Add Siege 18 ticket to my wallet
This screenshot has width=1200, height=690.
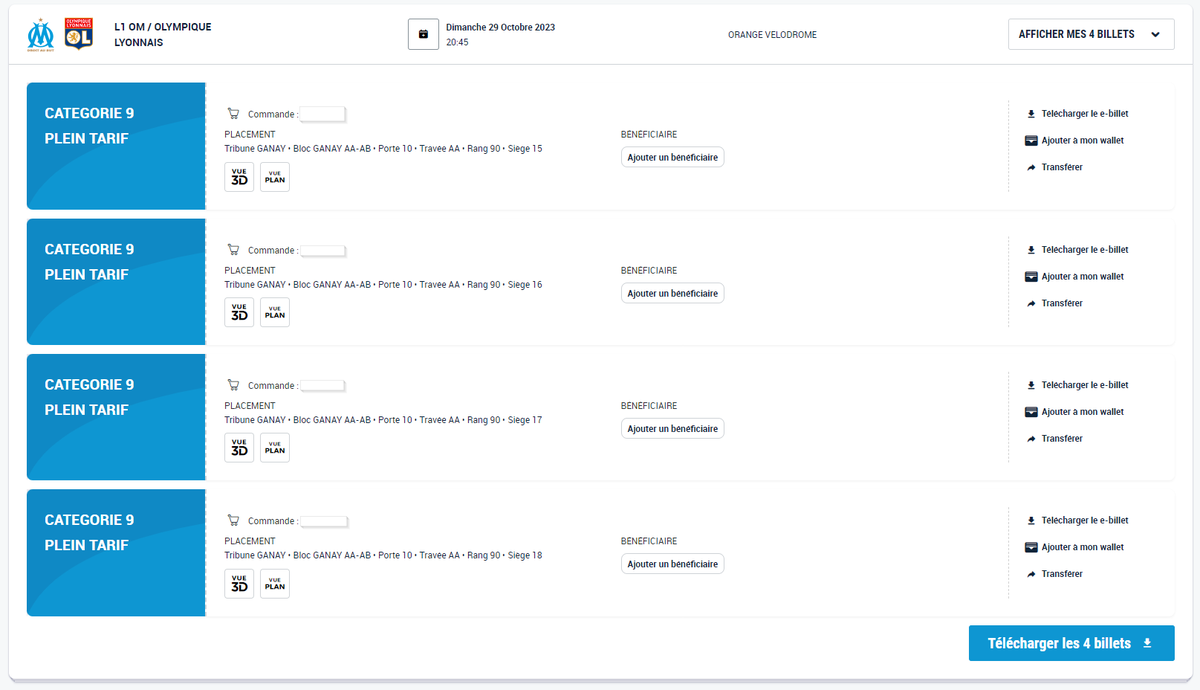pyautogui.click(x=1075, y=547)
